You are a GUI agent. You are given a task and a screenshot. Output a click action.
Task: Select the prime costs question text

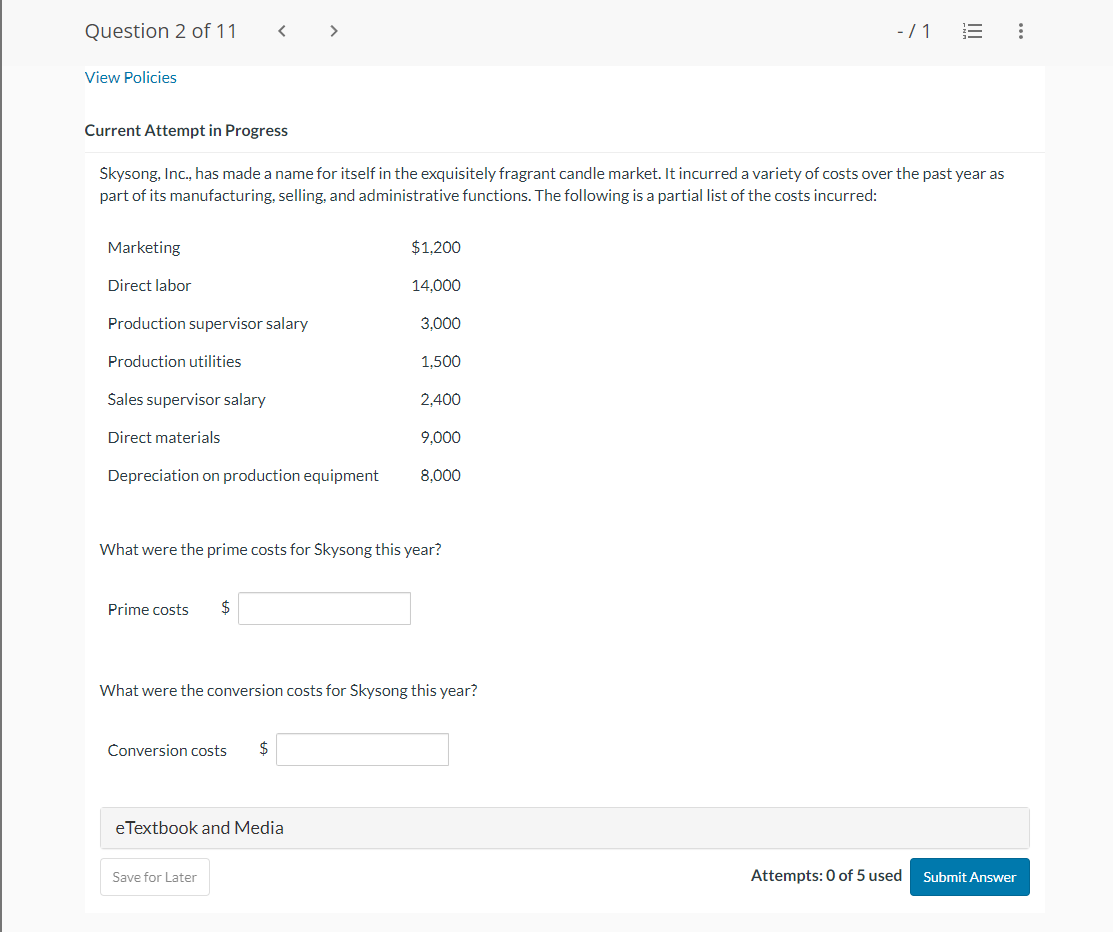(x=270, y=549)
